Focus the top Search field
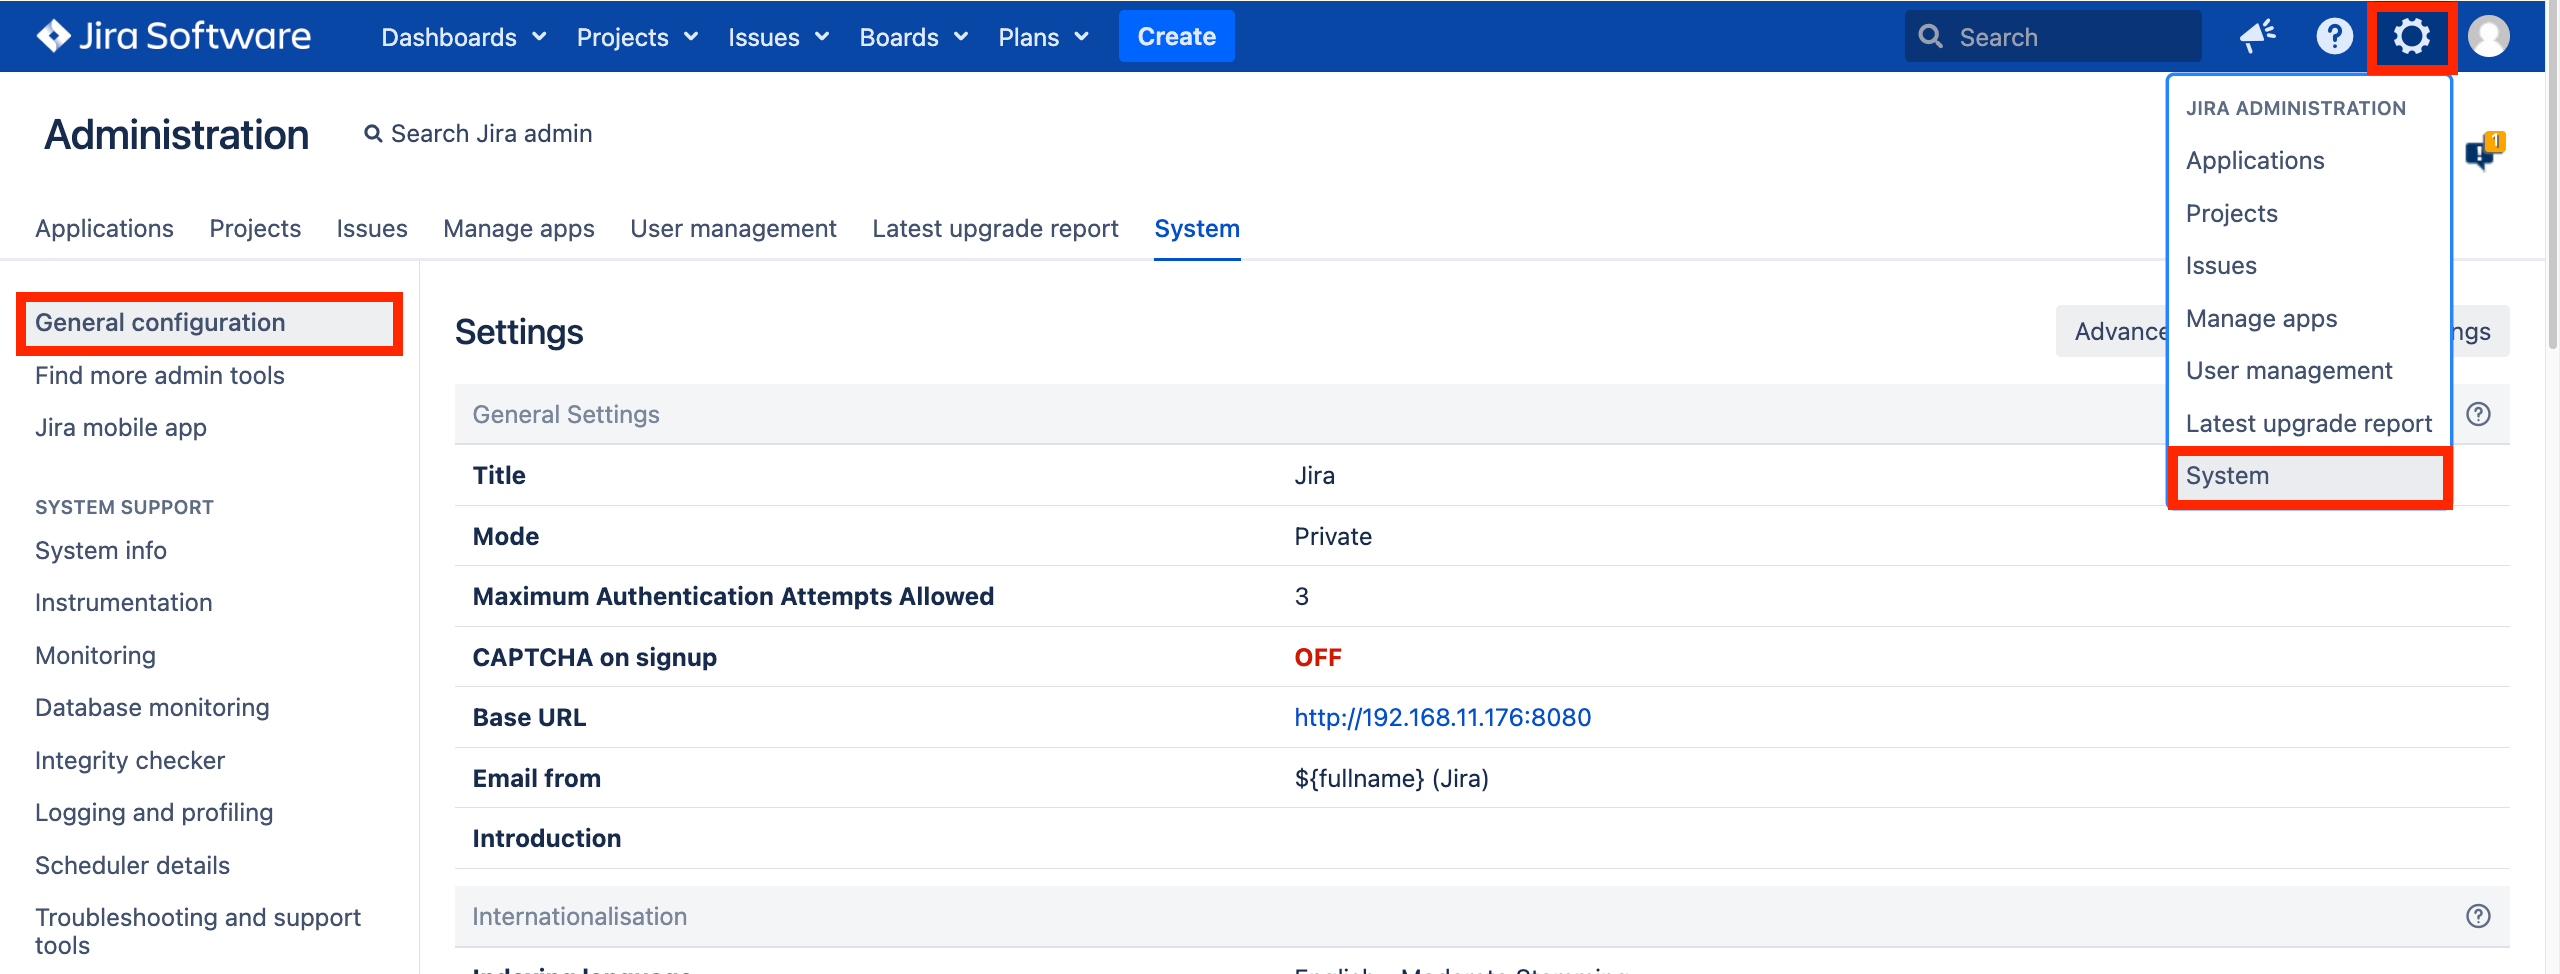 (2053, 37)
